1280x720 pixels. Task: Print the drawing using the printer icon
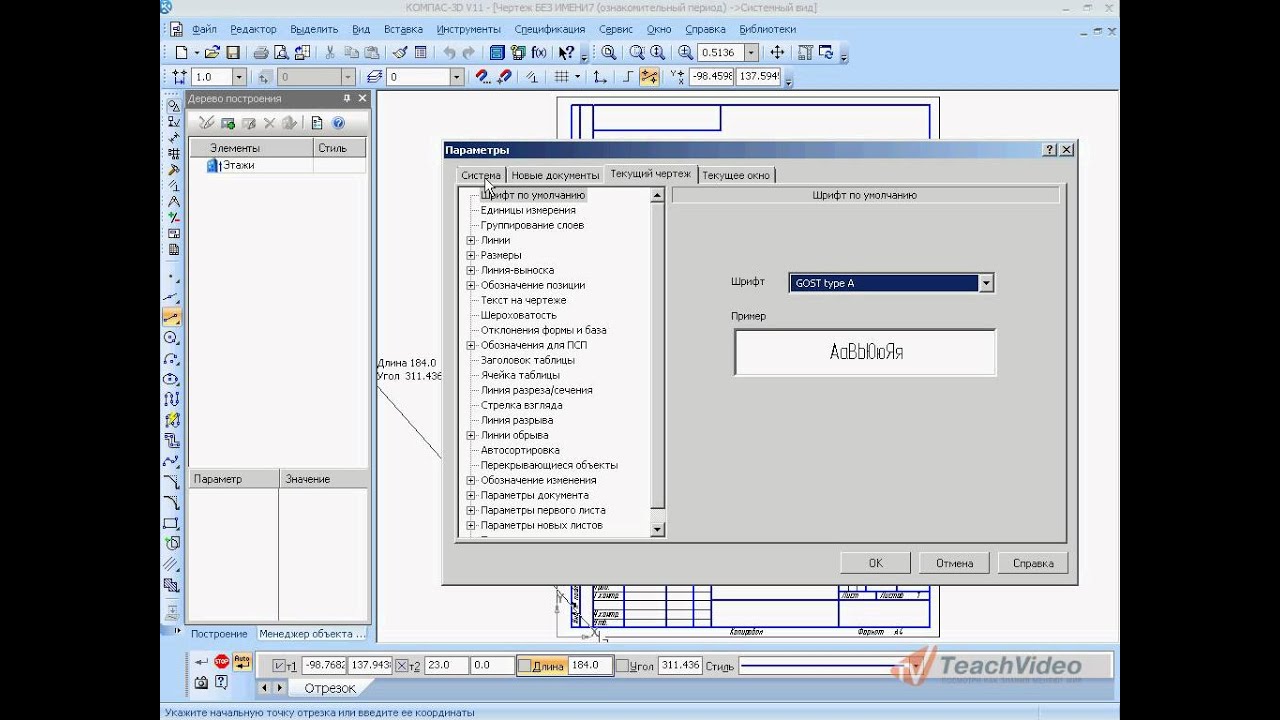260,53
